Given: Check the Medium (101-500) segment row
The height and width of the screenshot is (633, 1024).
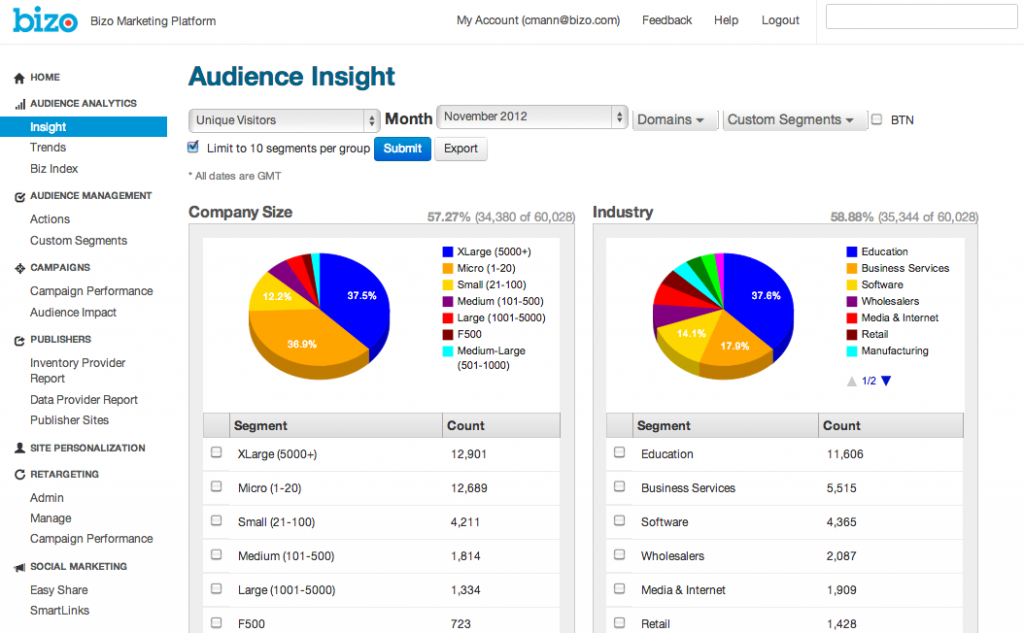Looking at the screenshot, I should (216, 555).
